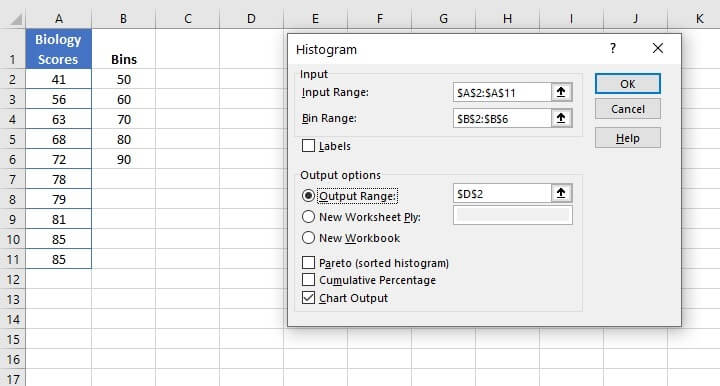The image size is (720, 386).
Task: Select the New Worksheet Ply radio button
Action: 309,217
